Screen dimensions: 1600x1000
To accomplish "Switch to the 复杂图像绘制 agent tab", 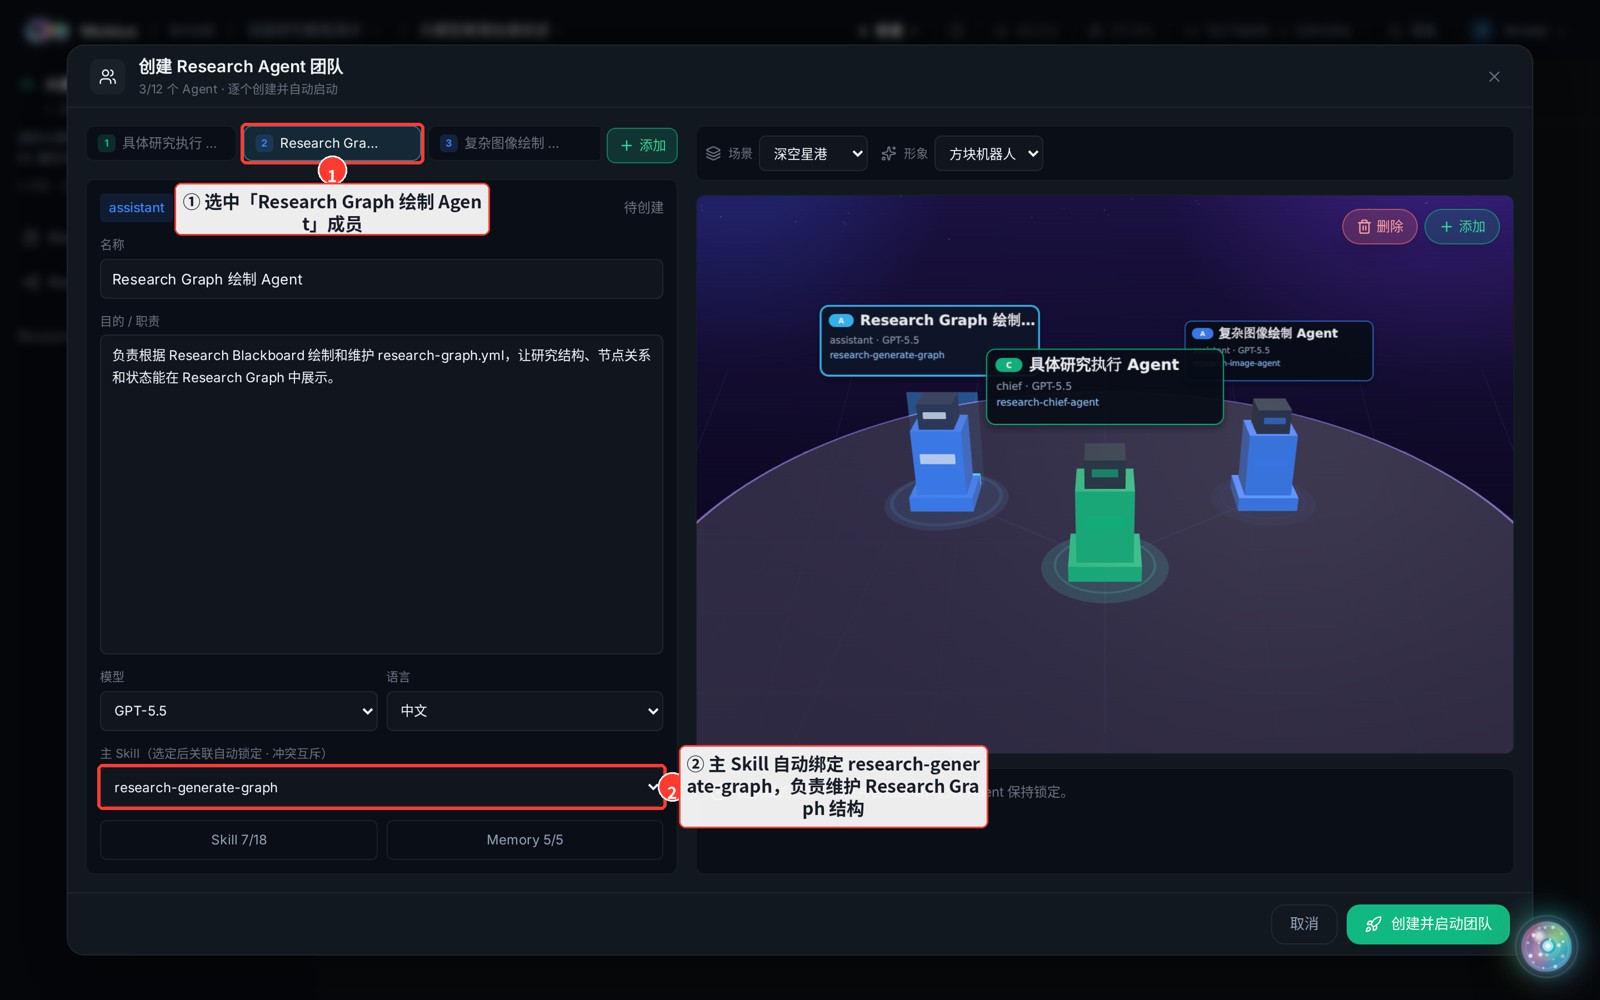I will (515, 143).
